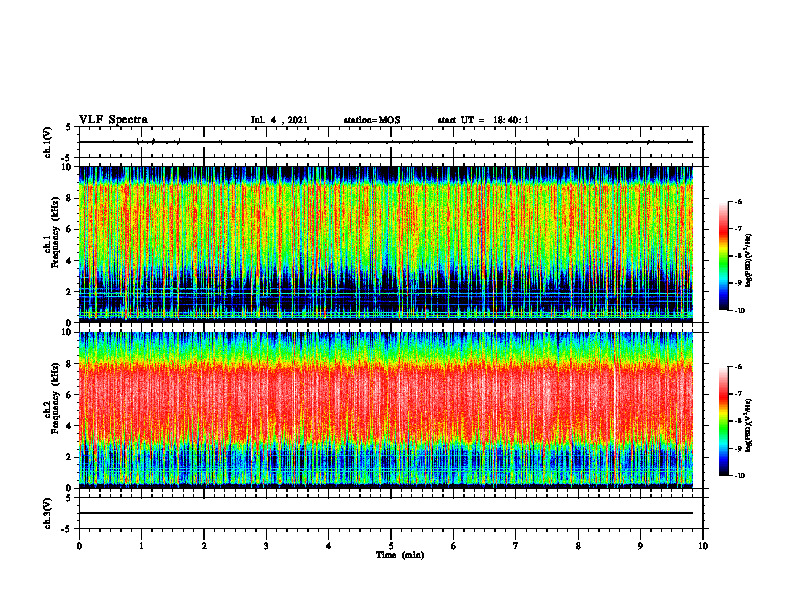Select ch.2 colorbar log(PSD) unit label

pyautogui.click(x=749, y=424)
